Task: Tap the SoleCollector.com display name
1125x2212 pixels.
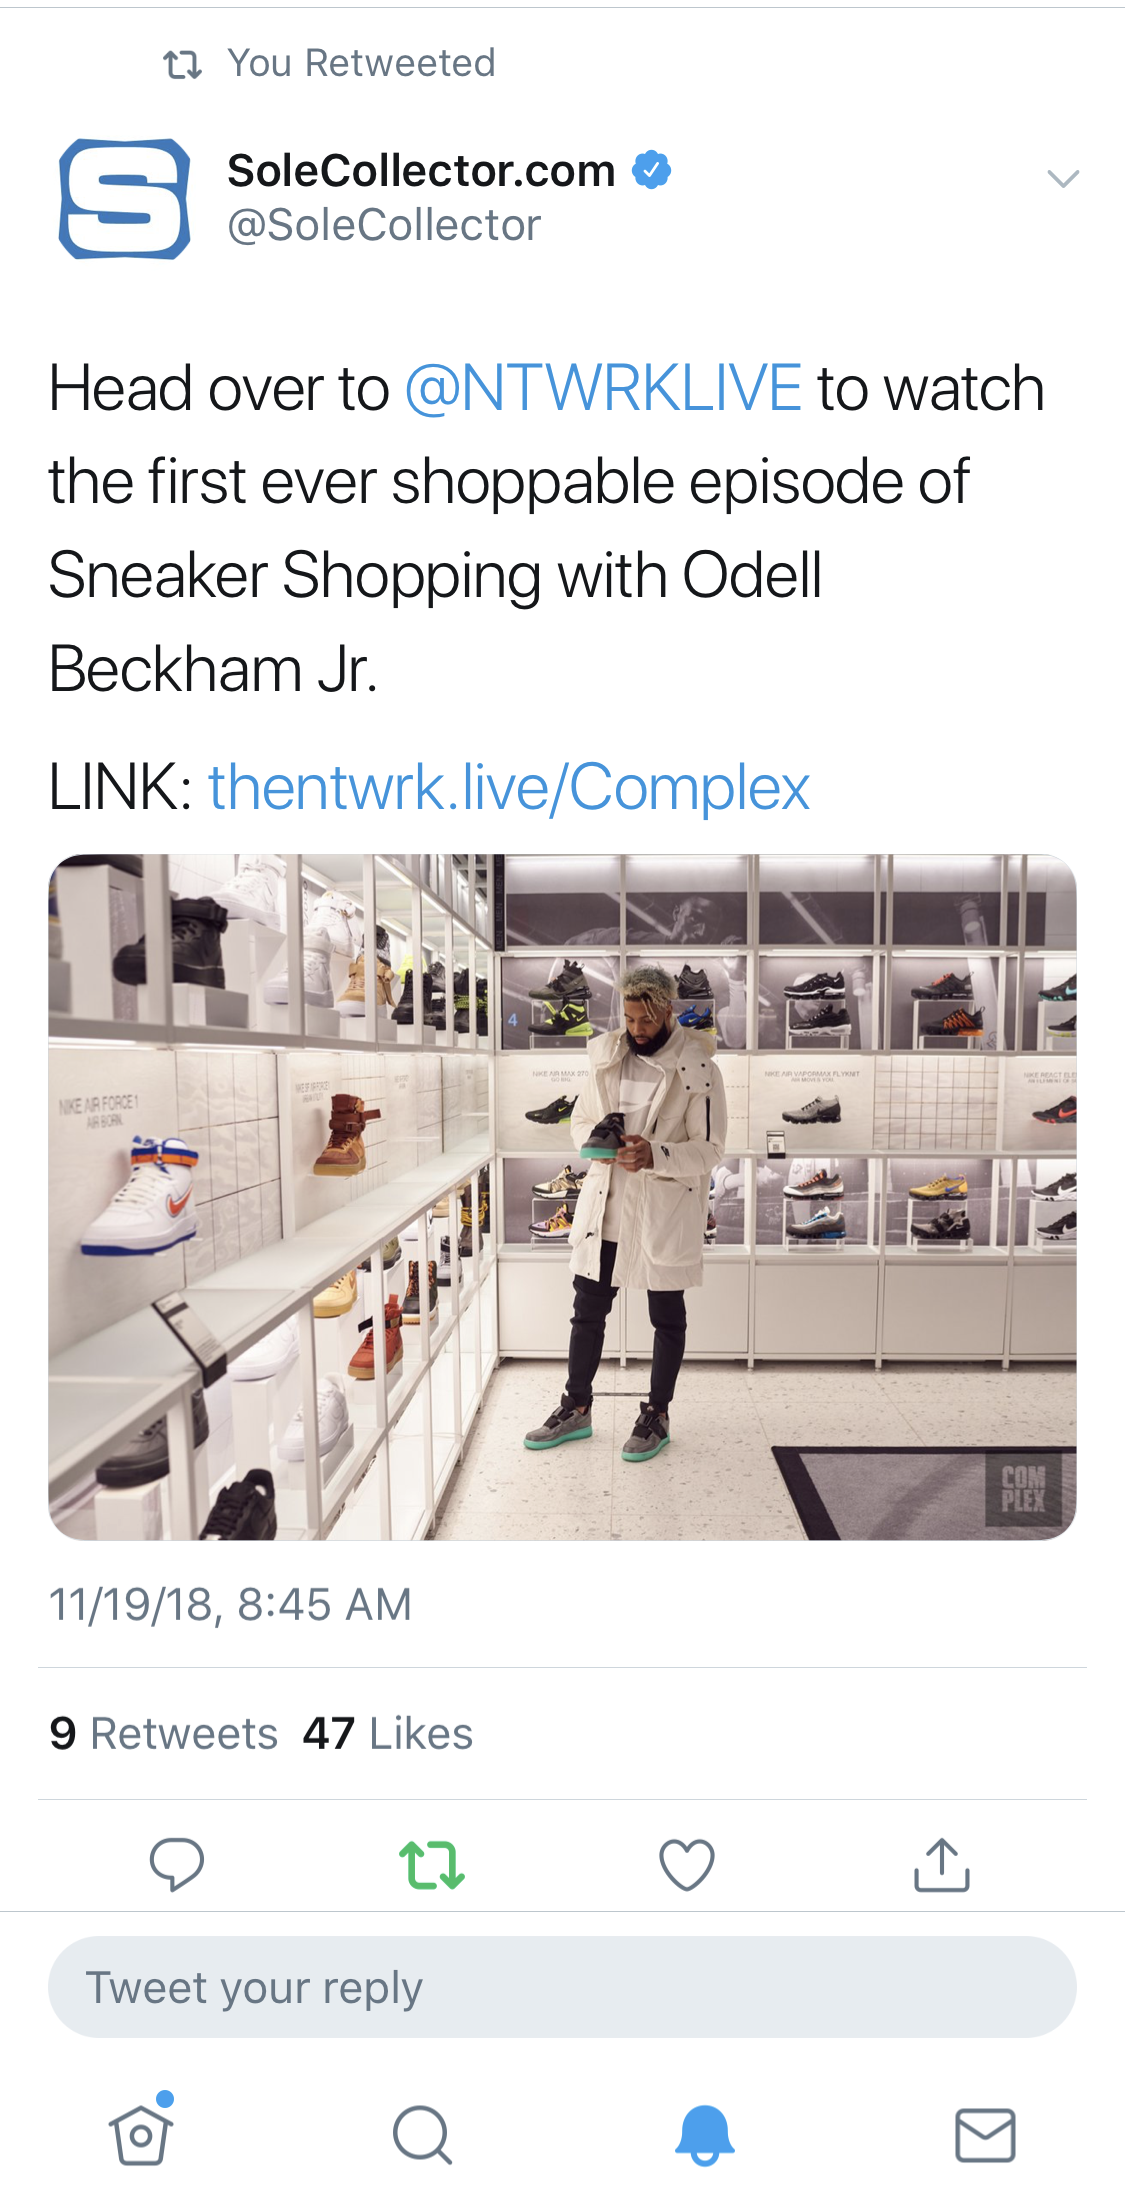Action: pos(421,171)
